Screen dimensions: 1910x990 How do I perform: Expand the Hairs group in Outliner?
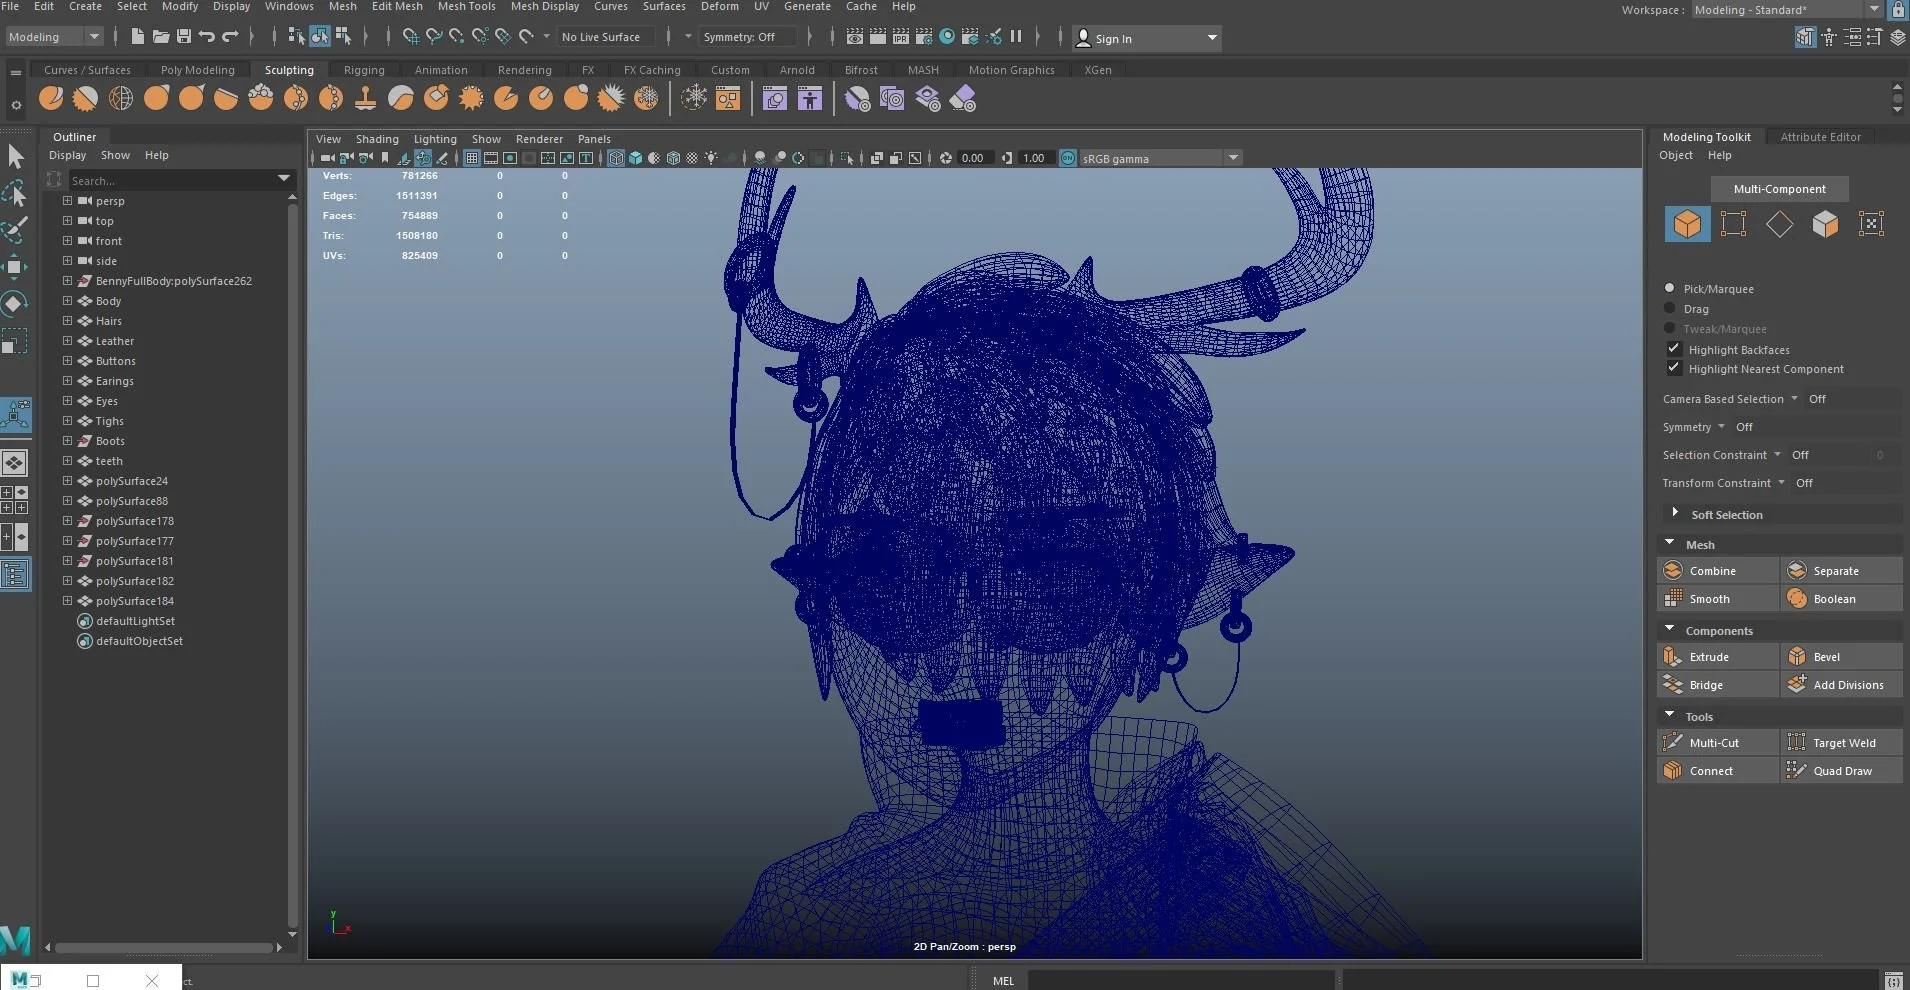coord(67,321)
